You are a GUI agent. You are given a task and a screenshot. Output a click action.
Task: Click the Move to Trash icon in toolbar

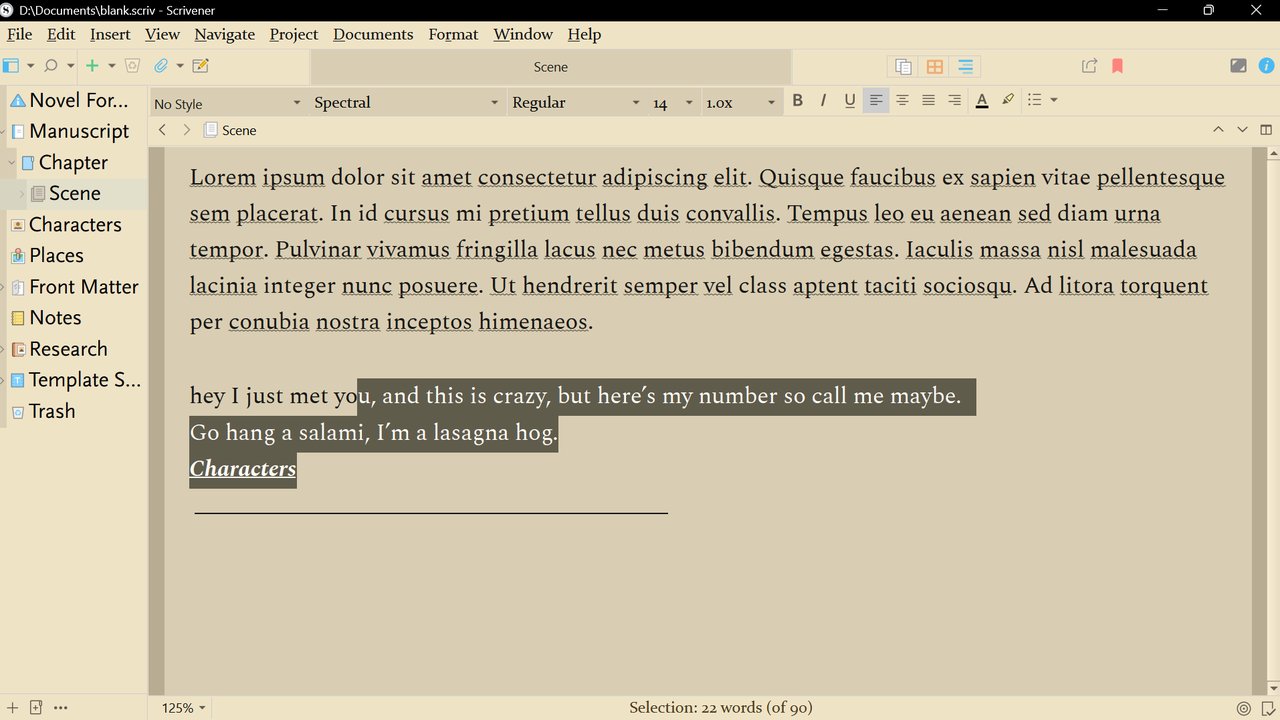(132, 66)
